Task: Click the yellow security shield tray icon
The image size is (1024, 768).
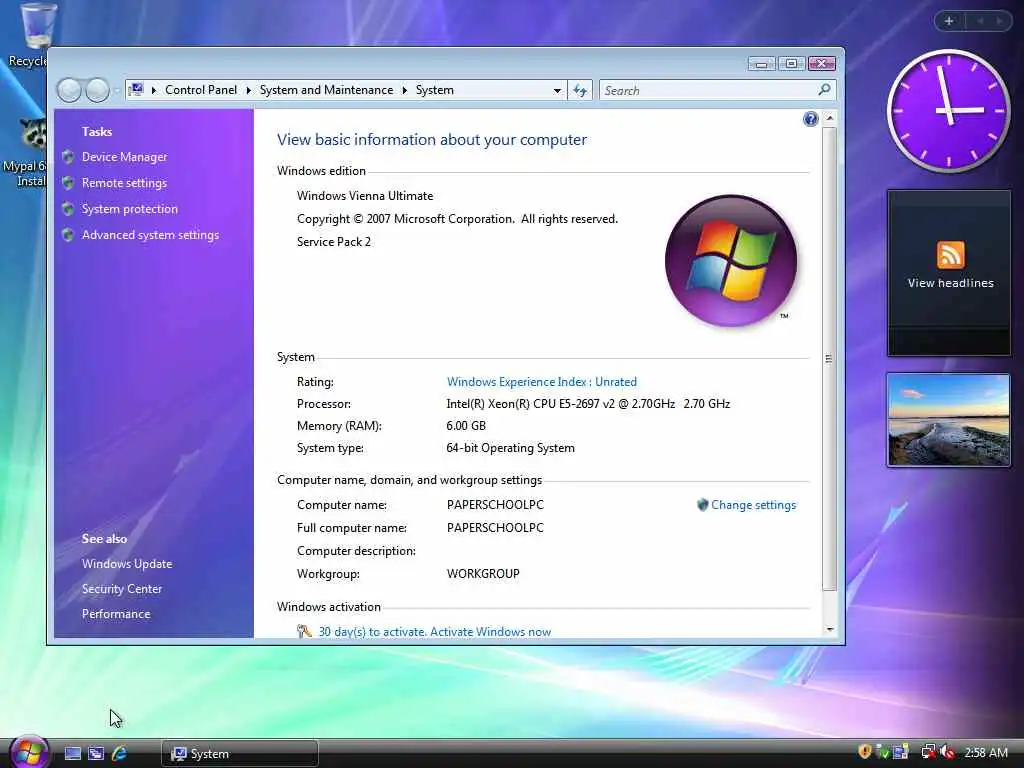Action: pyautogui.click(x=865, y=752)
